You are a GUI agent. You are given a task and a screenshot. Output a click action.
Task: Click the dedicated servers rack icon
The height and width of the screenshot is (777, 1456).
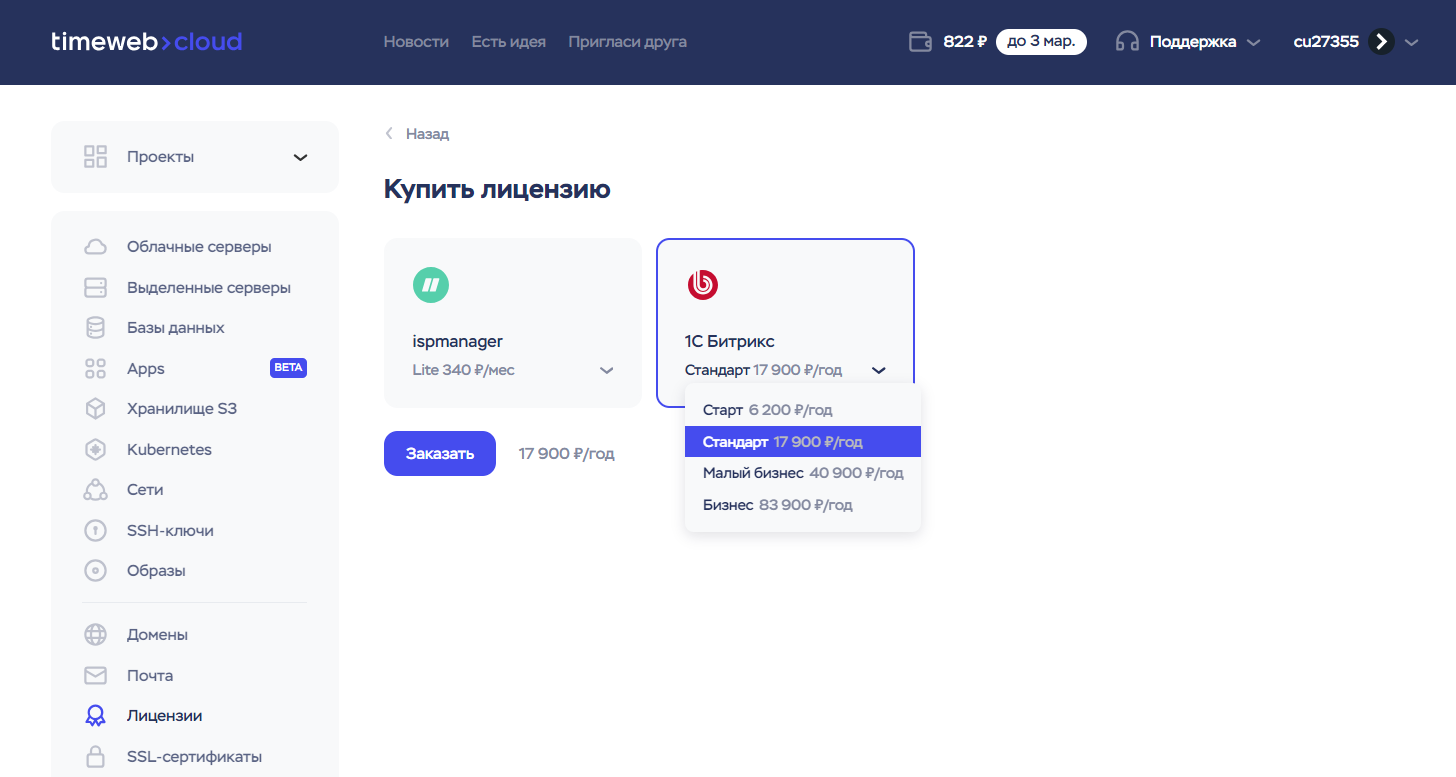pos(95,288)
